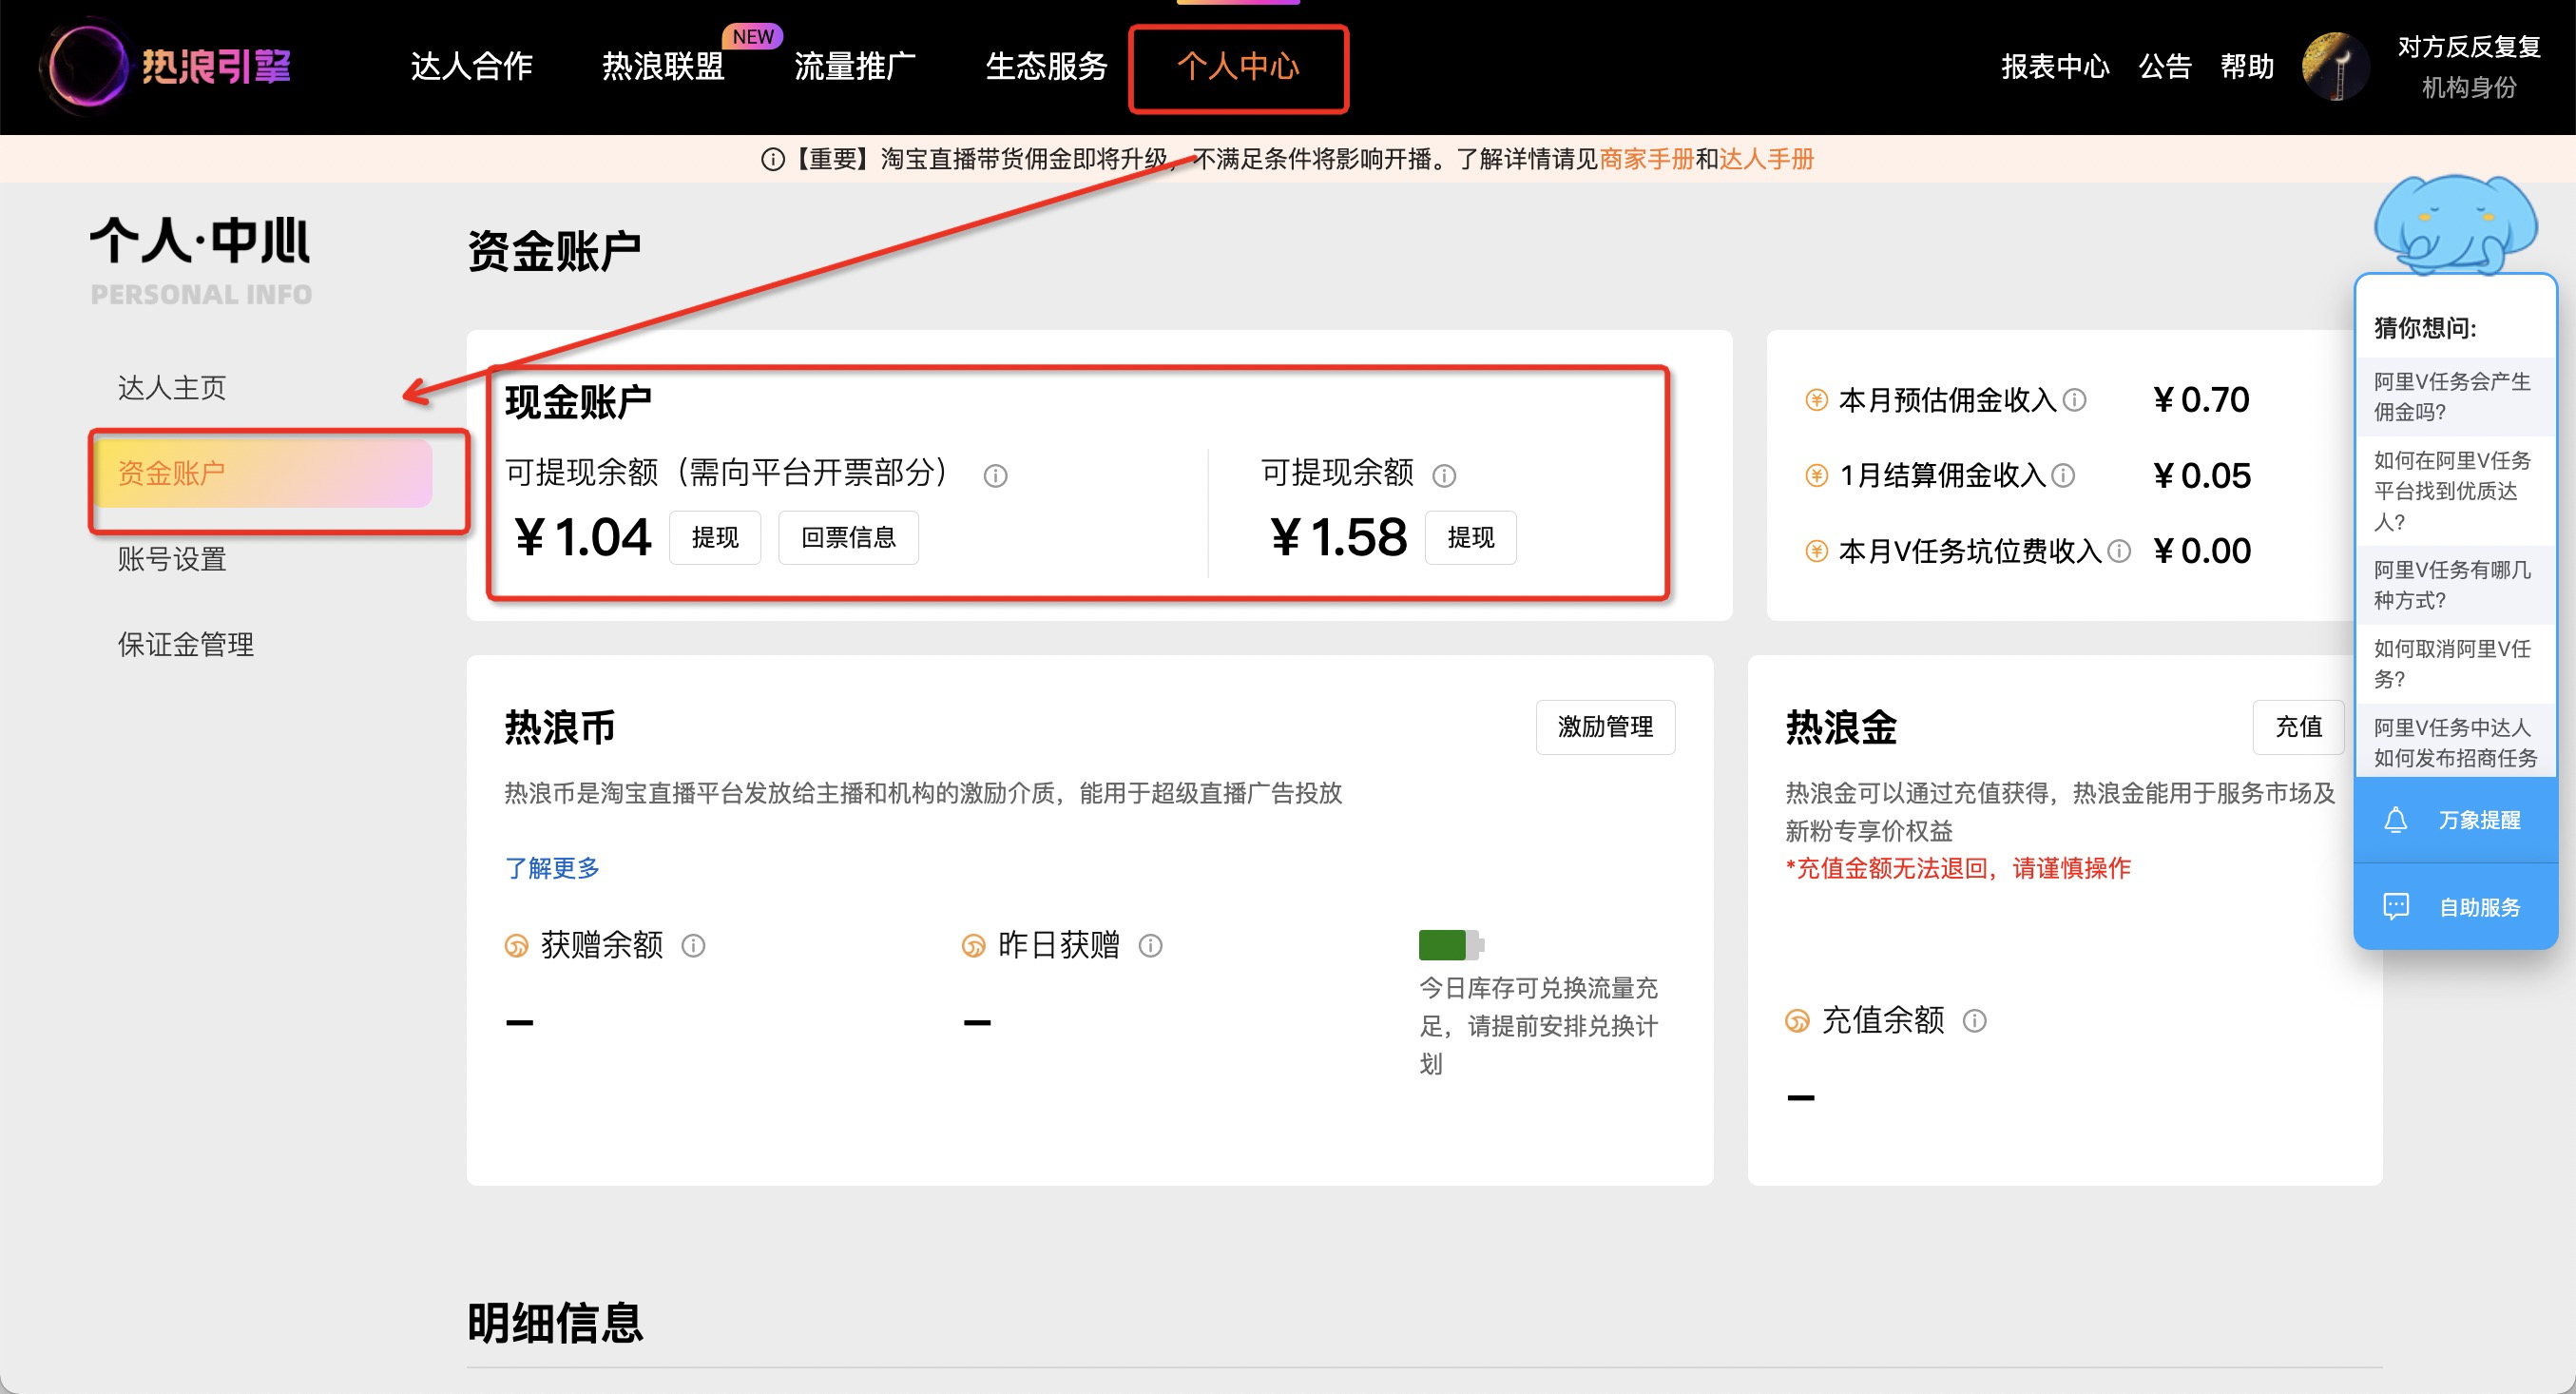
Task: Open 达人合作 in top navigation
Action: pyautogui.click(x=471, y=66)
